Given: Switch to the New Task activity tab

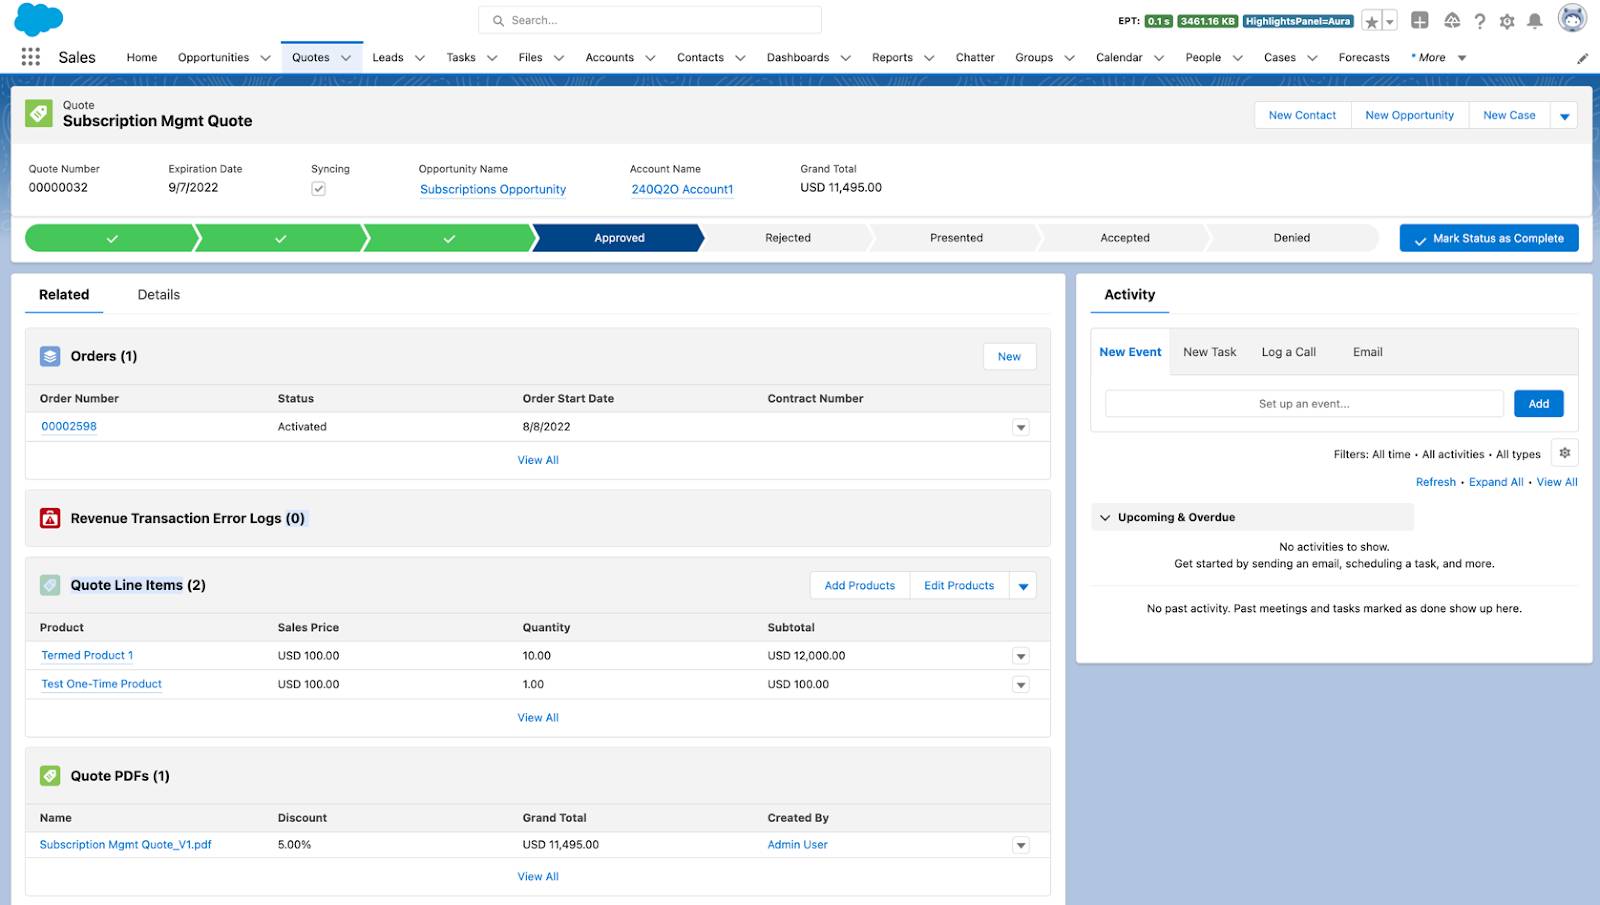Looking at the screenshot, I should (x=1210, y=352).
